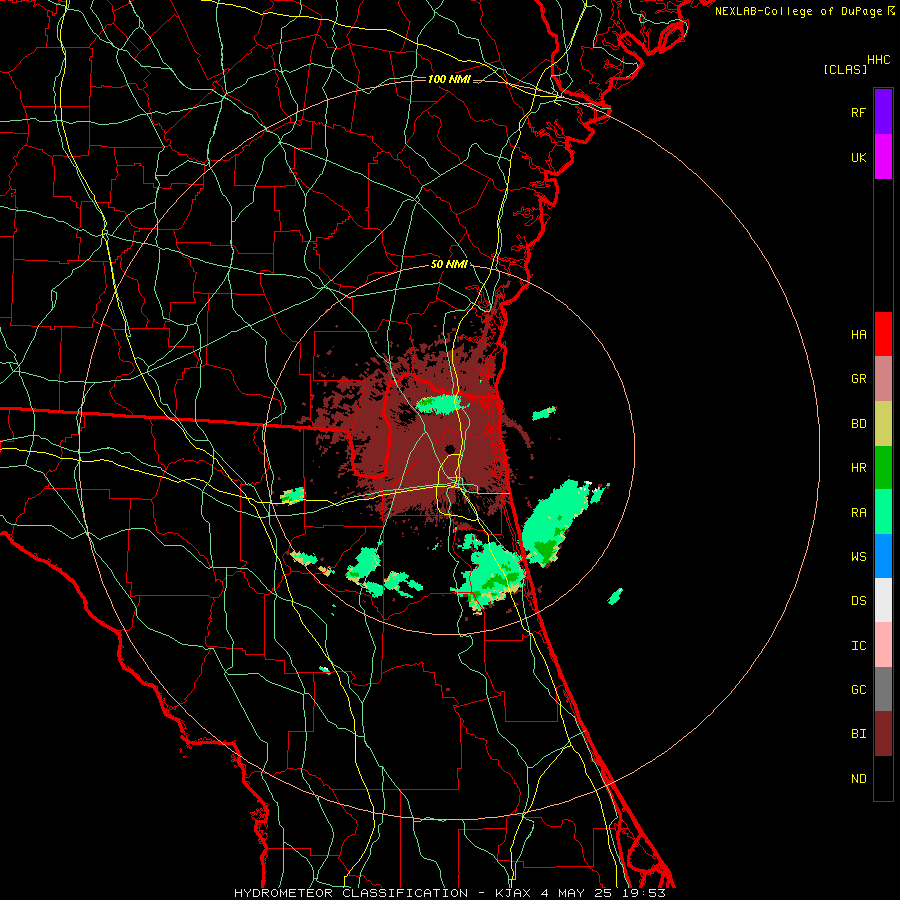Click the Hydrometeor Classification KJAX title caption

tap(449, 893)
